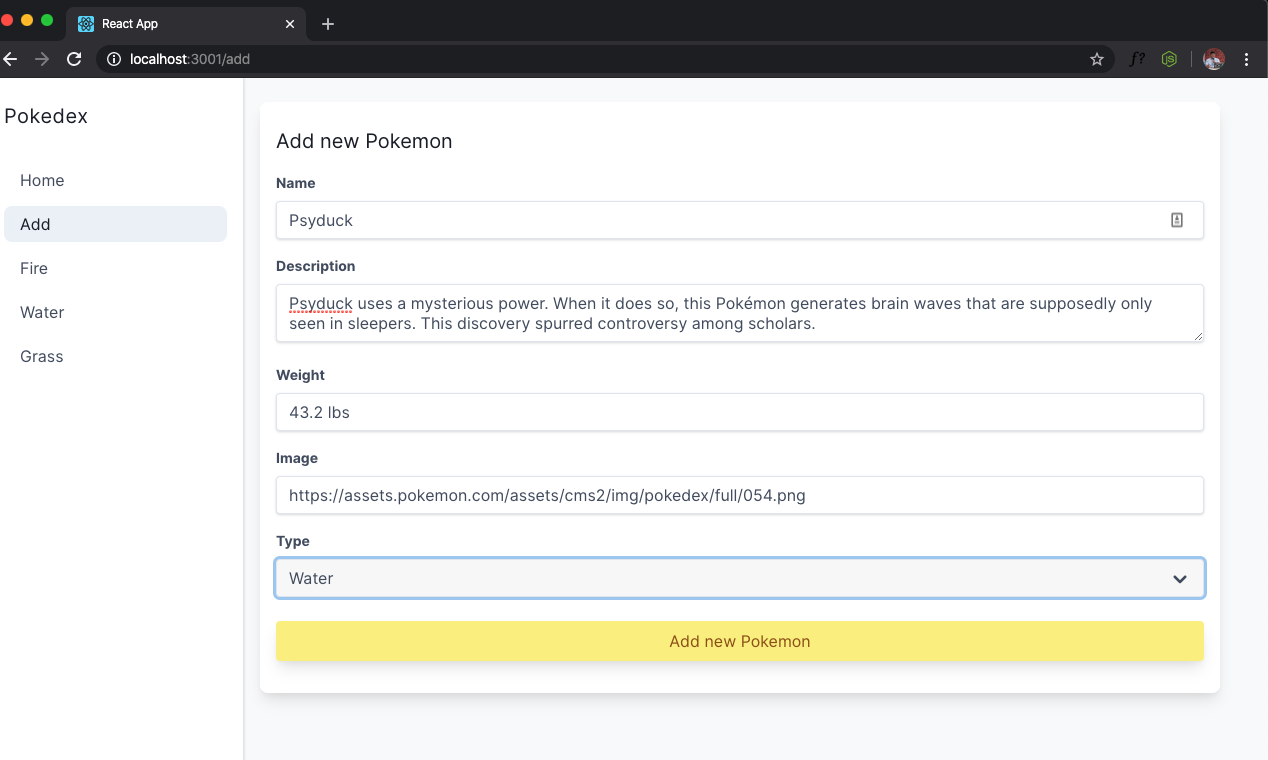
Task: Click into the Description text area
Action: pos(740,313)
